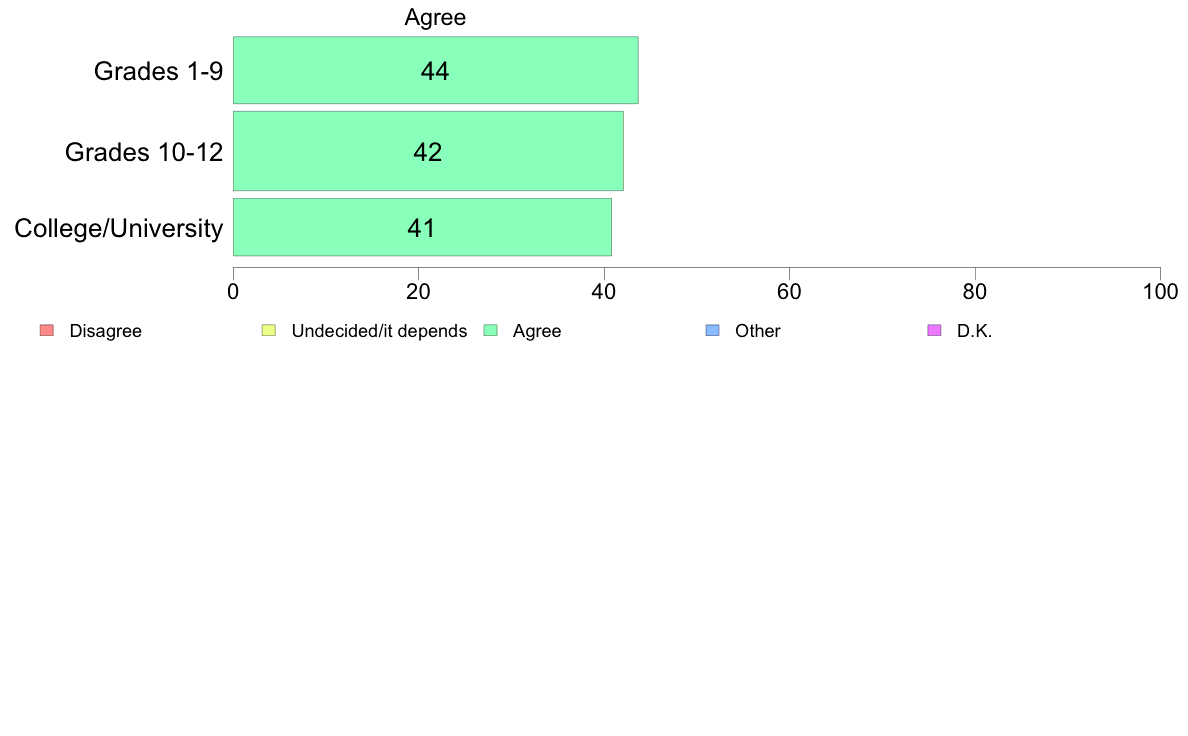The height and width of the screenshot is (736, 1188).
Task: Click the Disagree legend text
Action: point(105,331)
